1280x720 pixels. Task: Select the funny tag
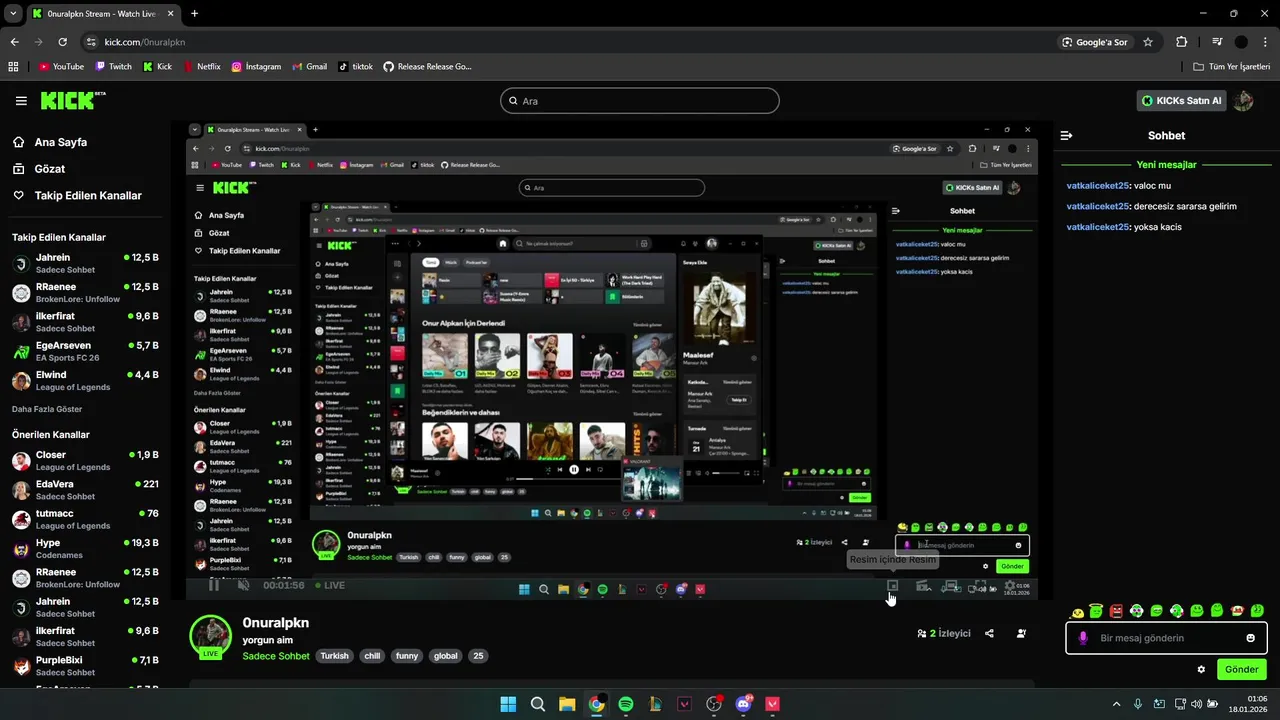click(x=407, y=656)
